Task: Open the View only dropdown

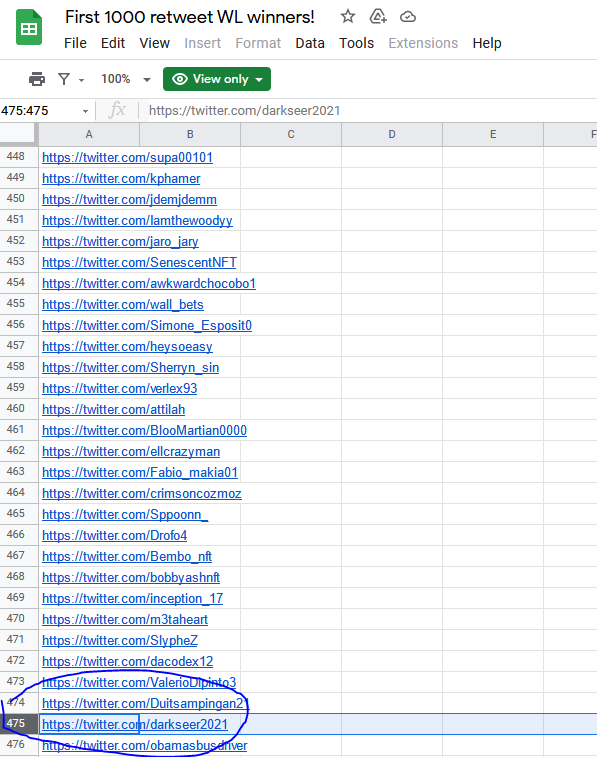Action: click(x=217, y=79)
